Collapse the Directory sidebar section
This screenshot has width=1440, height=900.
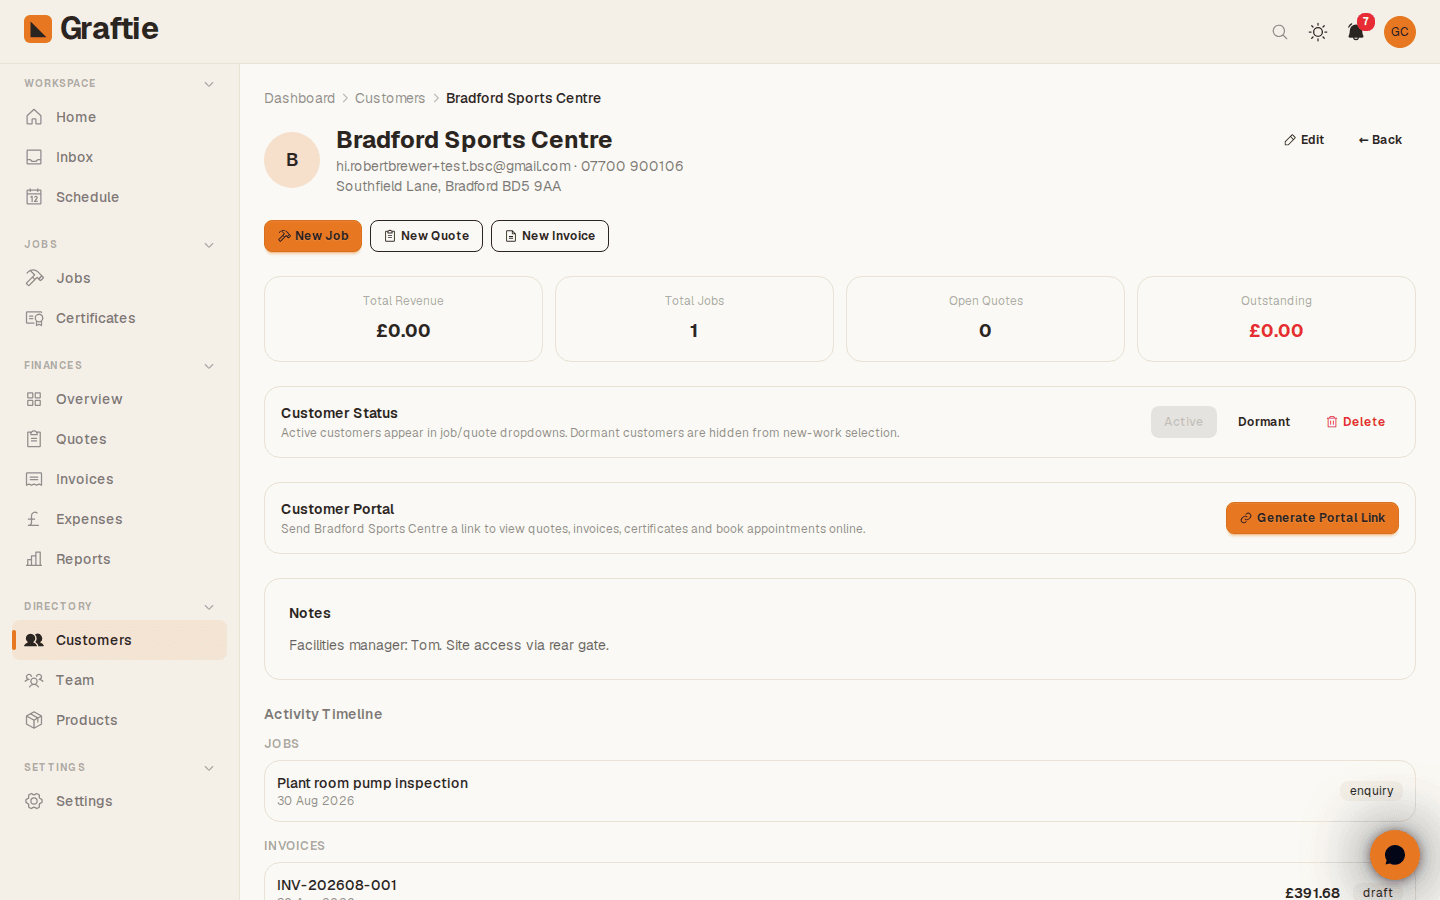(x=209, y=607)
